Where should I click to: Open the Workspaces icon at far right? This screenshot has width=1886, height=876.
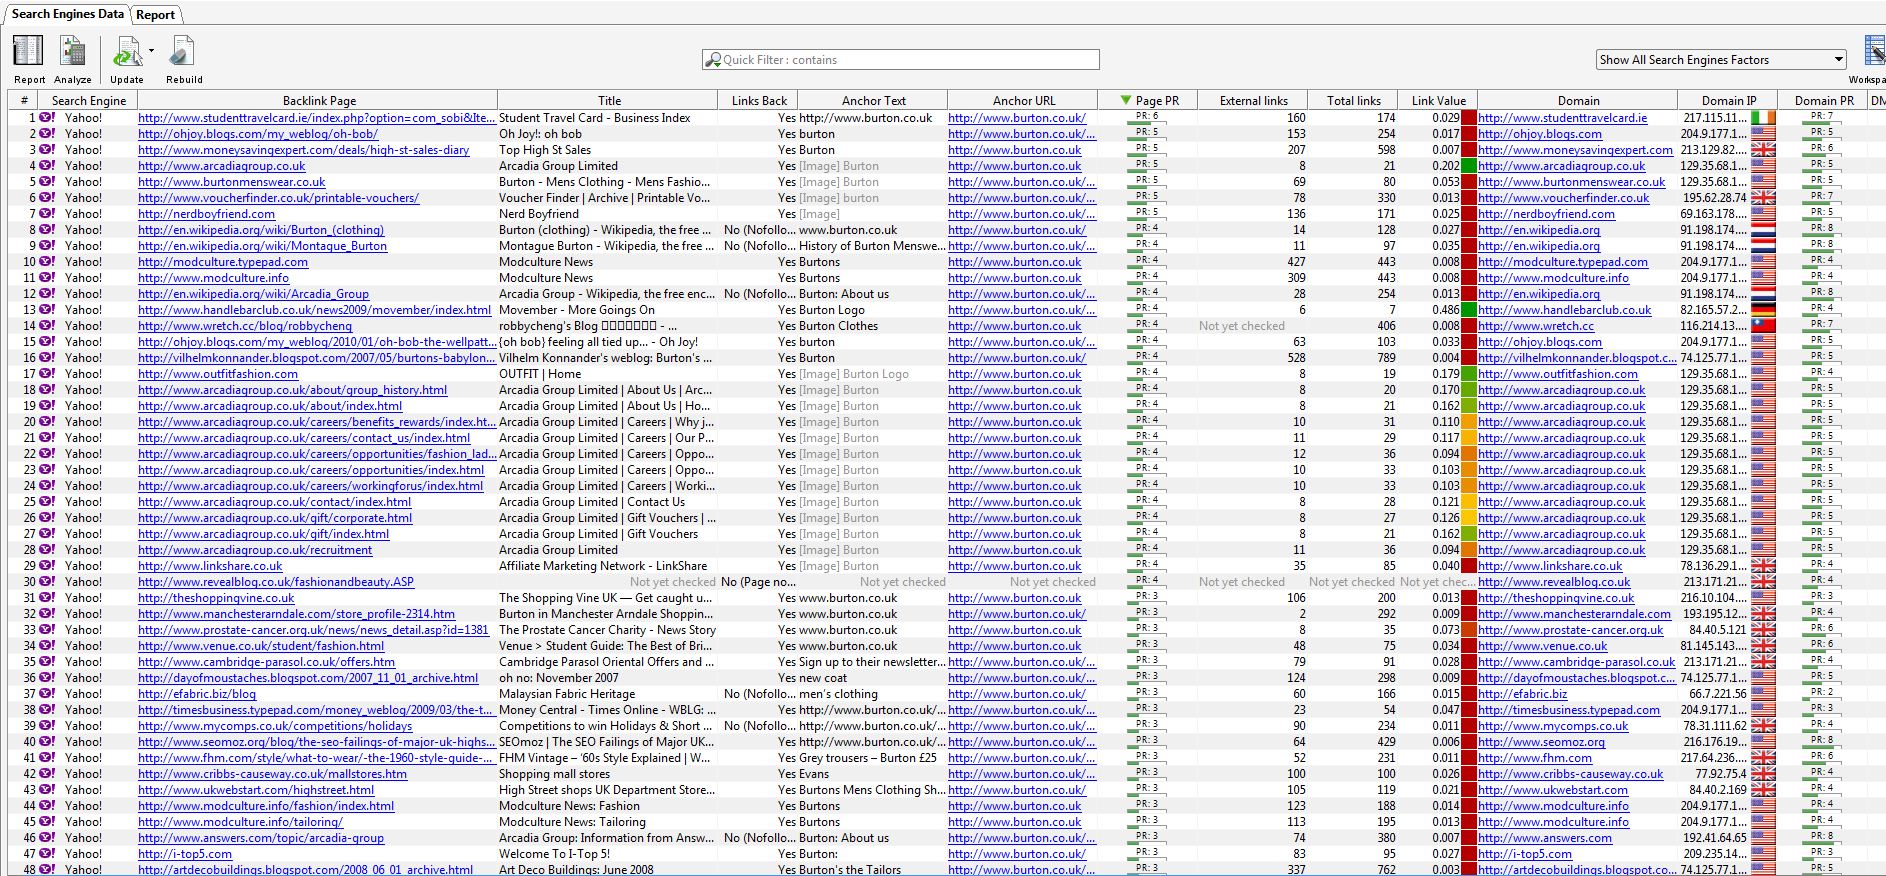point(1874,52)
